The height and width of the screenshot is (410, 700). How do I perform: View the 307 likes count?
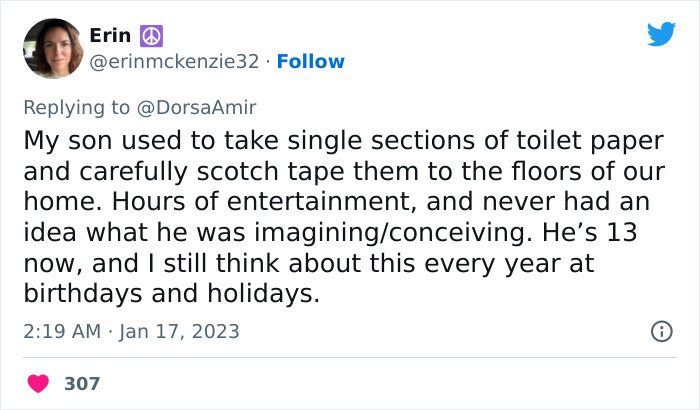pyautogui.click(x=82, y=383)
